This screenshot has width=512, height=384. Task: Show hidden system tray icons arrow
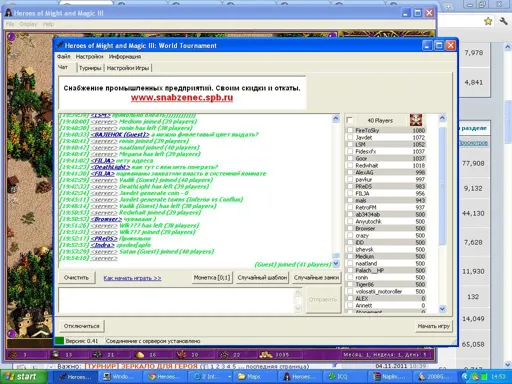[x=465, y=377]
